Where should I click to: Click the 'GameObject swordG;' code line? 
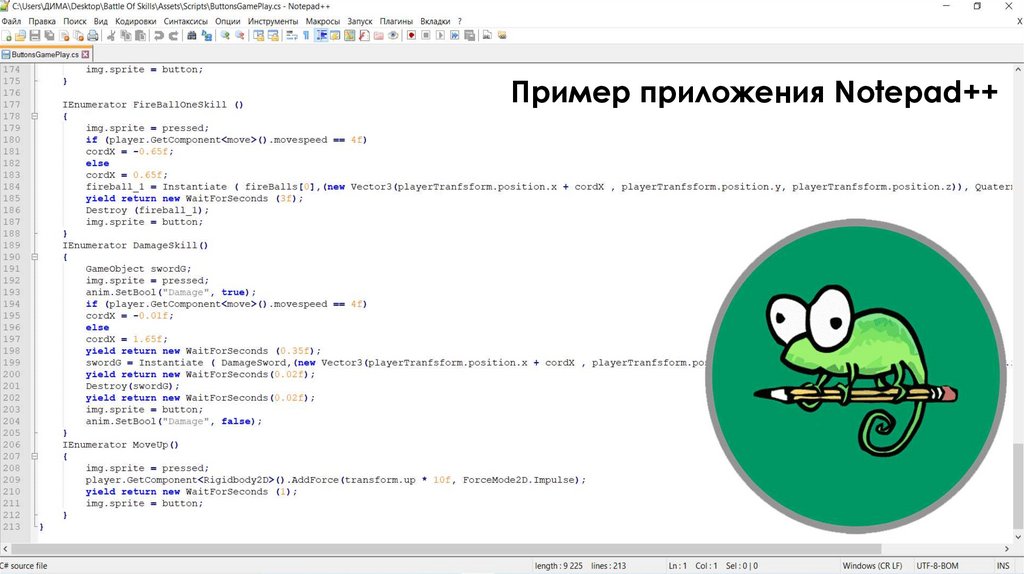pos(138,269)
